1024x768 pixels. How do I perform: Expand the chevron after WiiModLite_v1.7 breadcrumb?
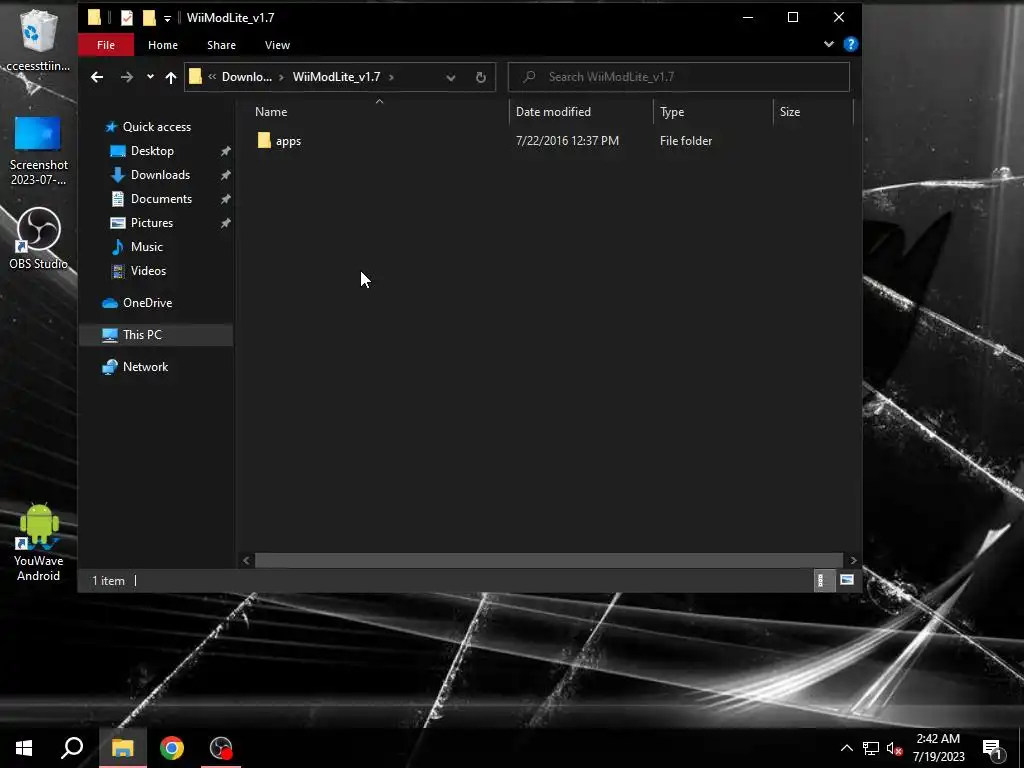(x=391, y=77)
